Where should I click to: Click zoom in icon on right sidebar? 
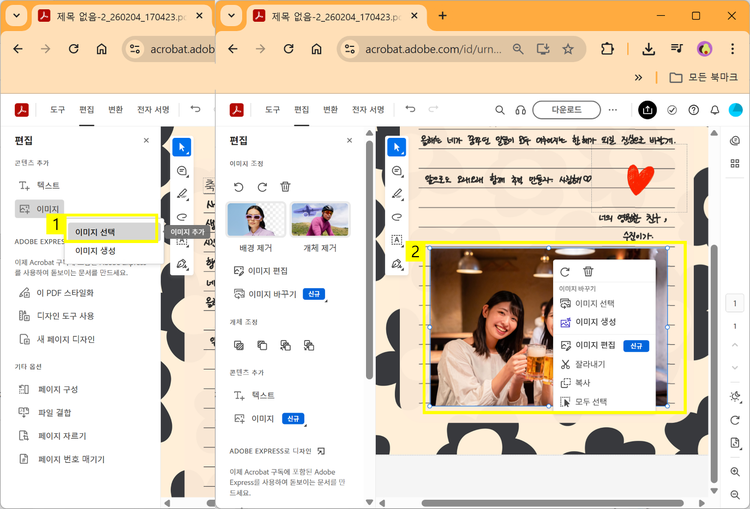pyautogui.click(x=735, y=472)
